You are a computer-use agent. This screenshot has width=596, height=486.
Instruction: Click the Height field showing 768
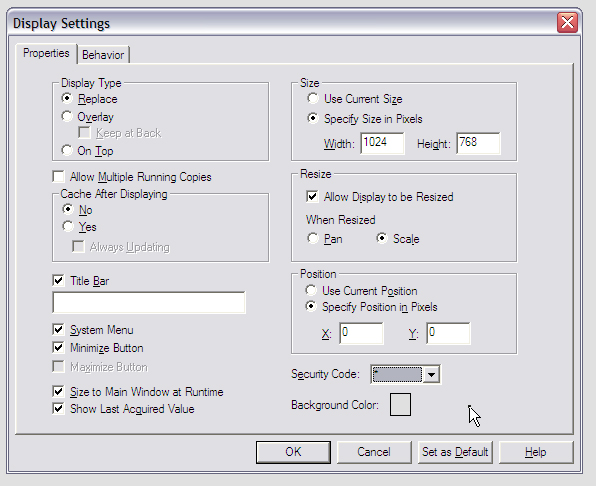point(478,143)
